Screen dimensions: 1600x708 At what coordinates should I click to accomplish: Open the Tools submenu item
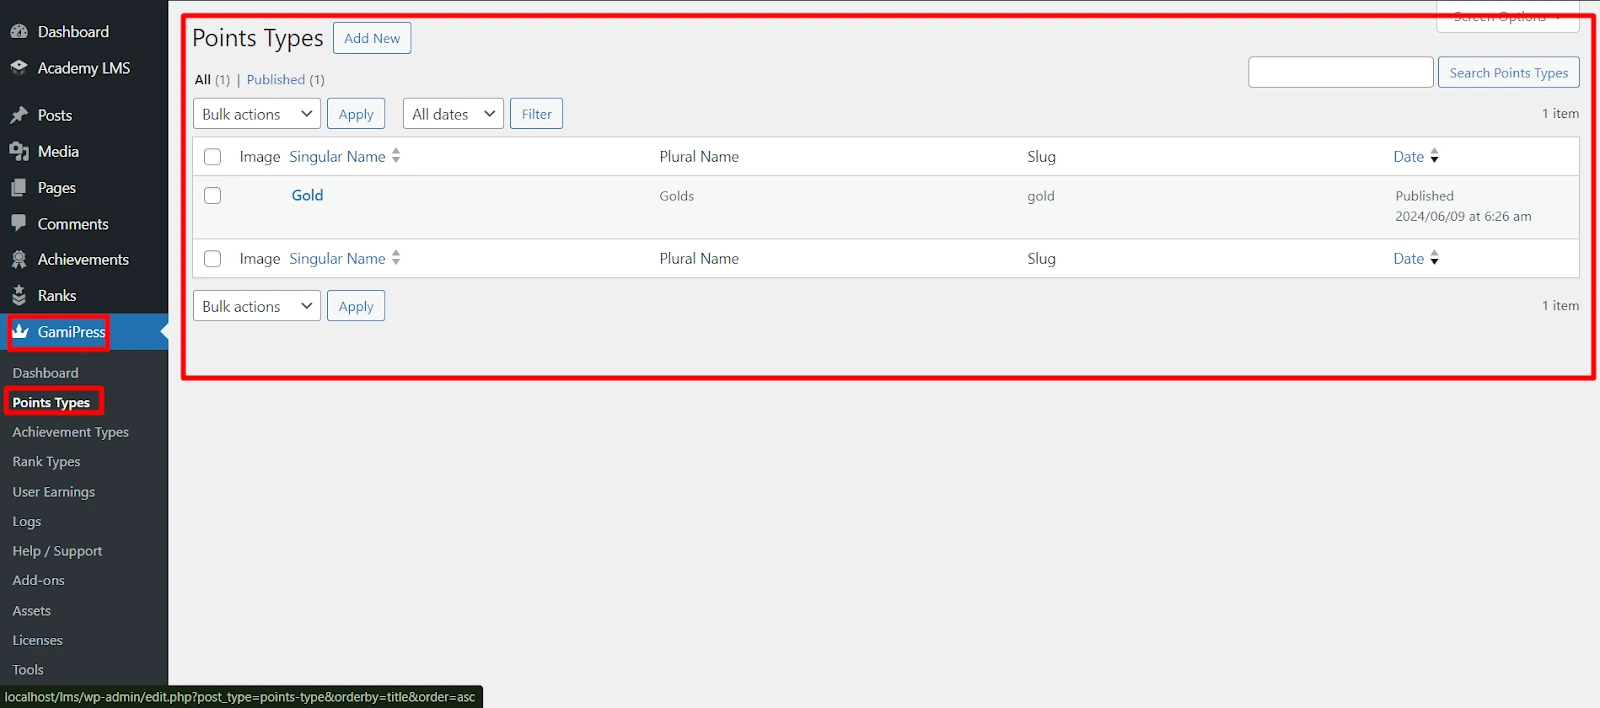click(x=28, y=670)
